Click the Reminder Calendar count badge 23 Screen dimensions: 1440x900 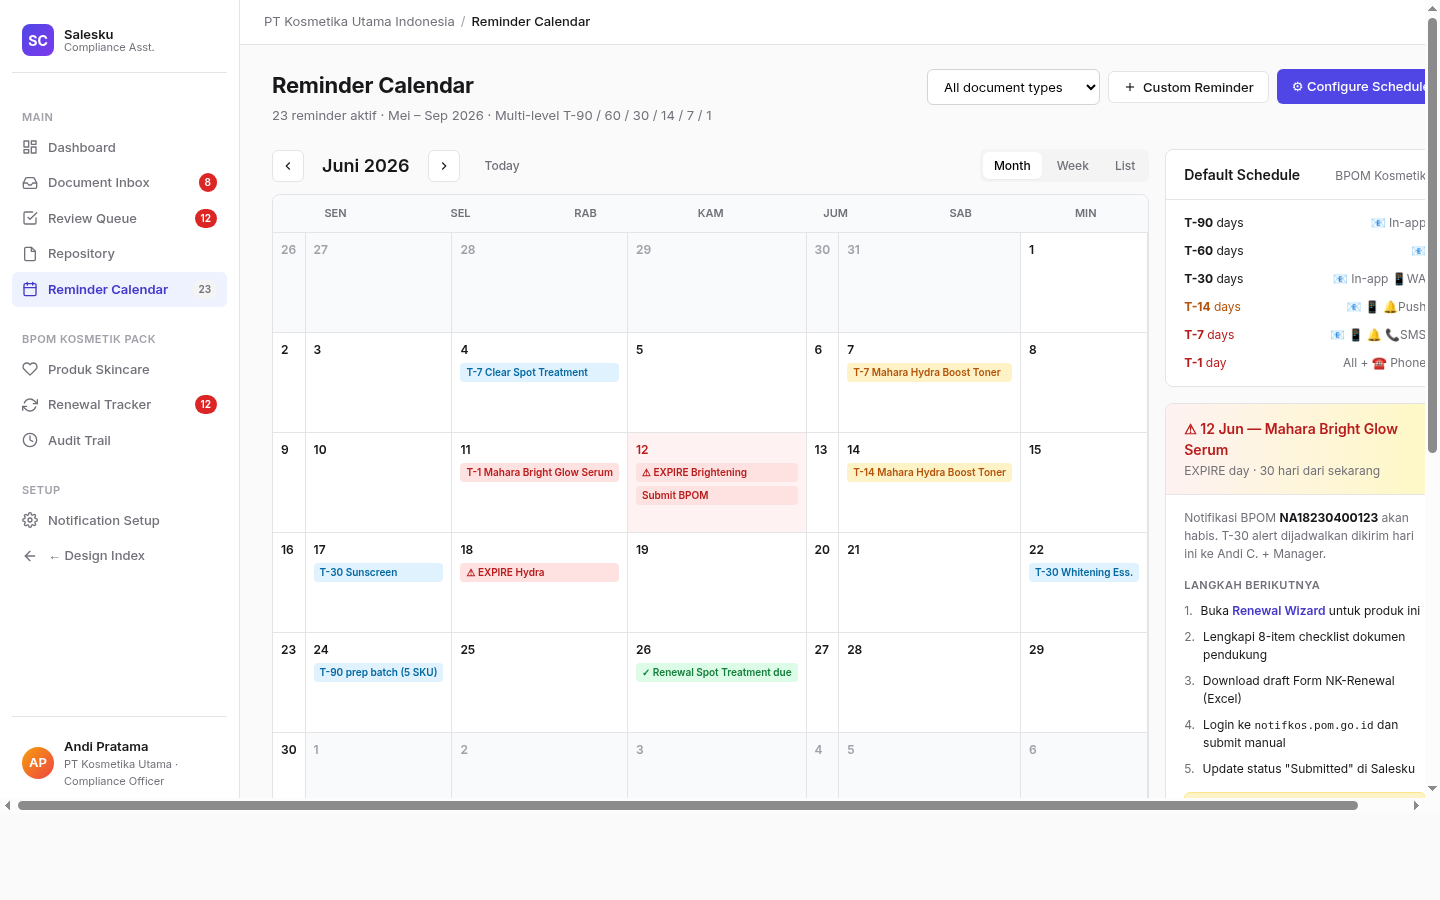204,289
